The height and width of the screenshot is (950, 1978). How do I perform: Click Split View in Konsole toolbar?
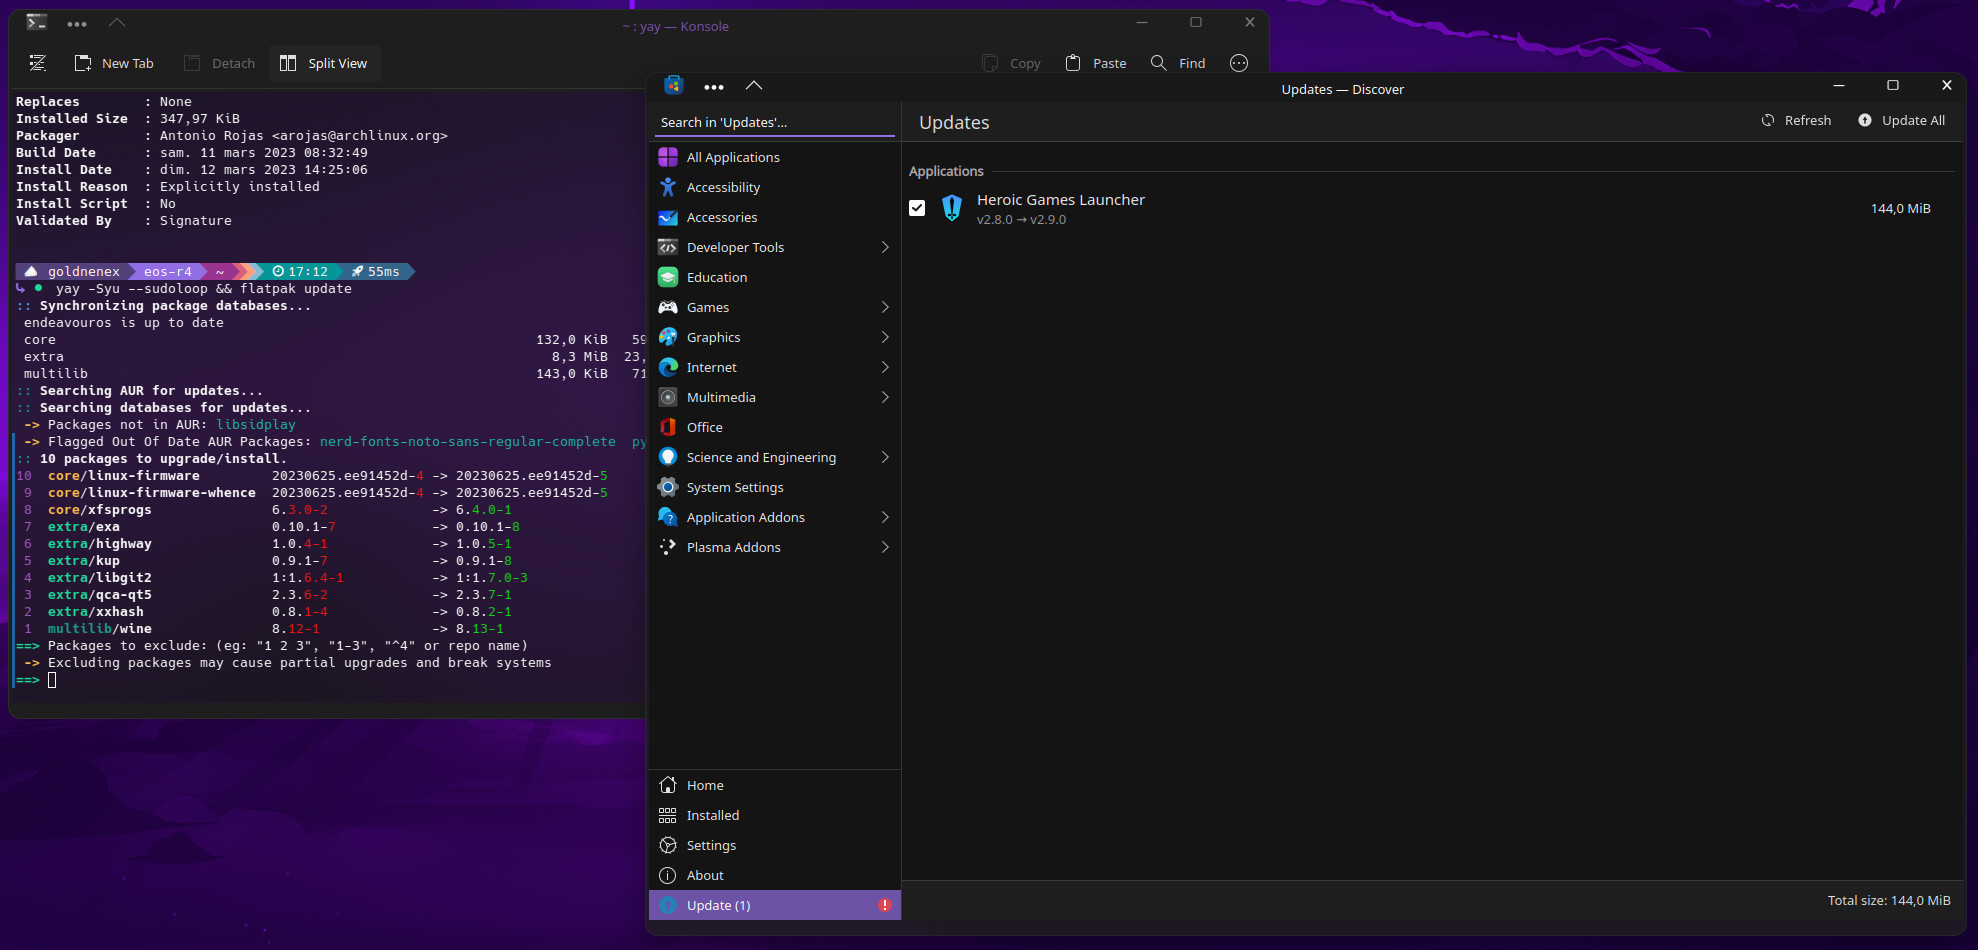324,63
